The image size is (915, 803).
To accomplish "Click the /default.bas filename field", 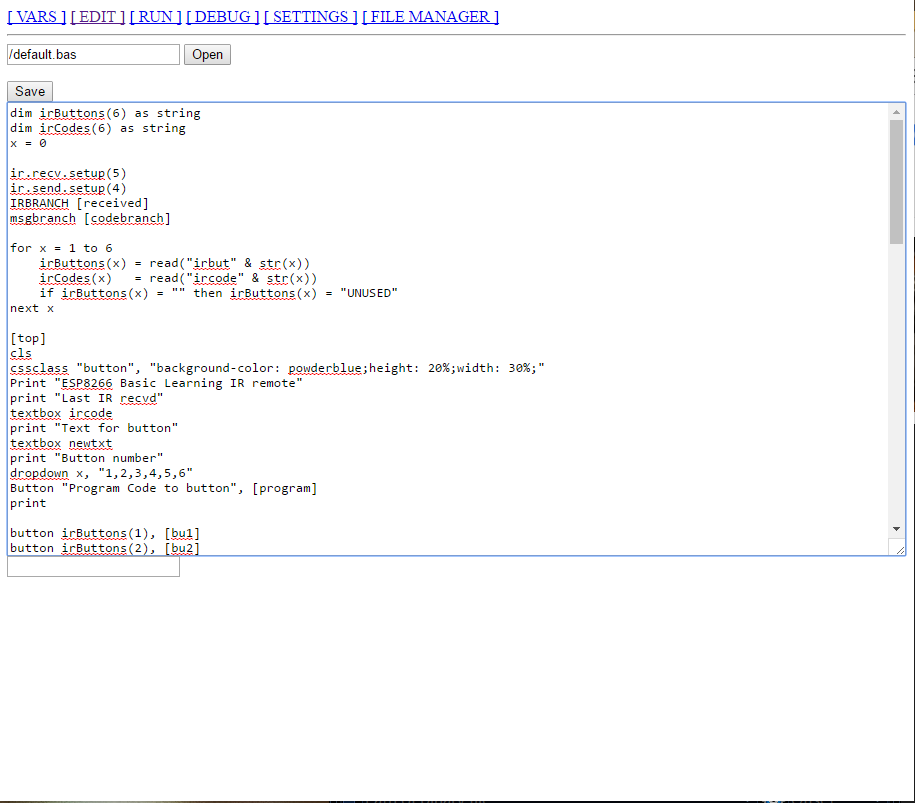I will pyautogui.click(x=93, y=55).
